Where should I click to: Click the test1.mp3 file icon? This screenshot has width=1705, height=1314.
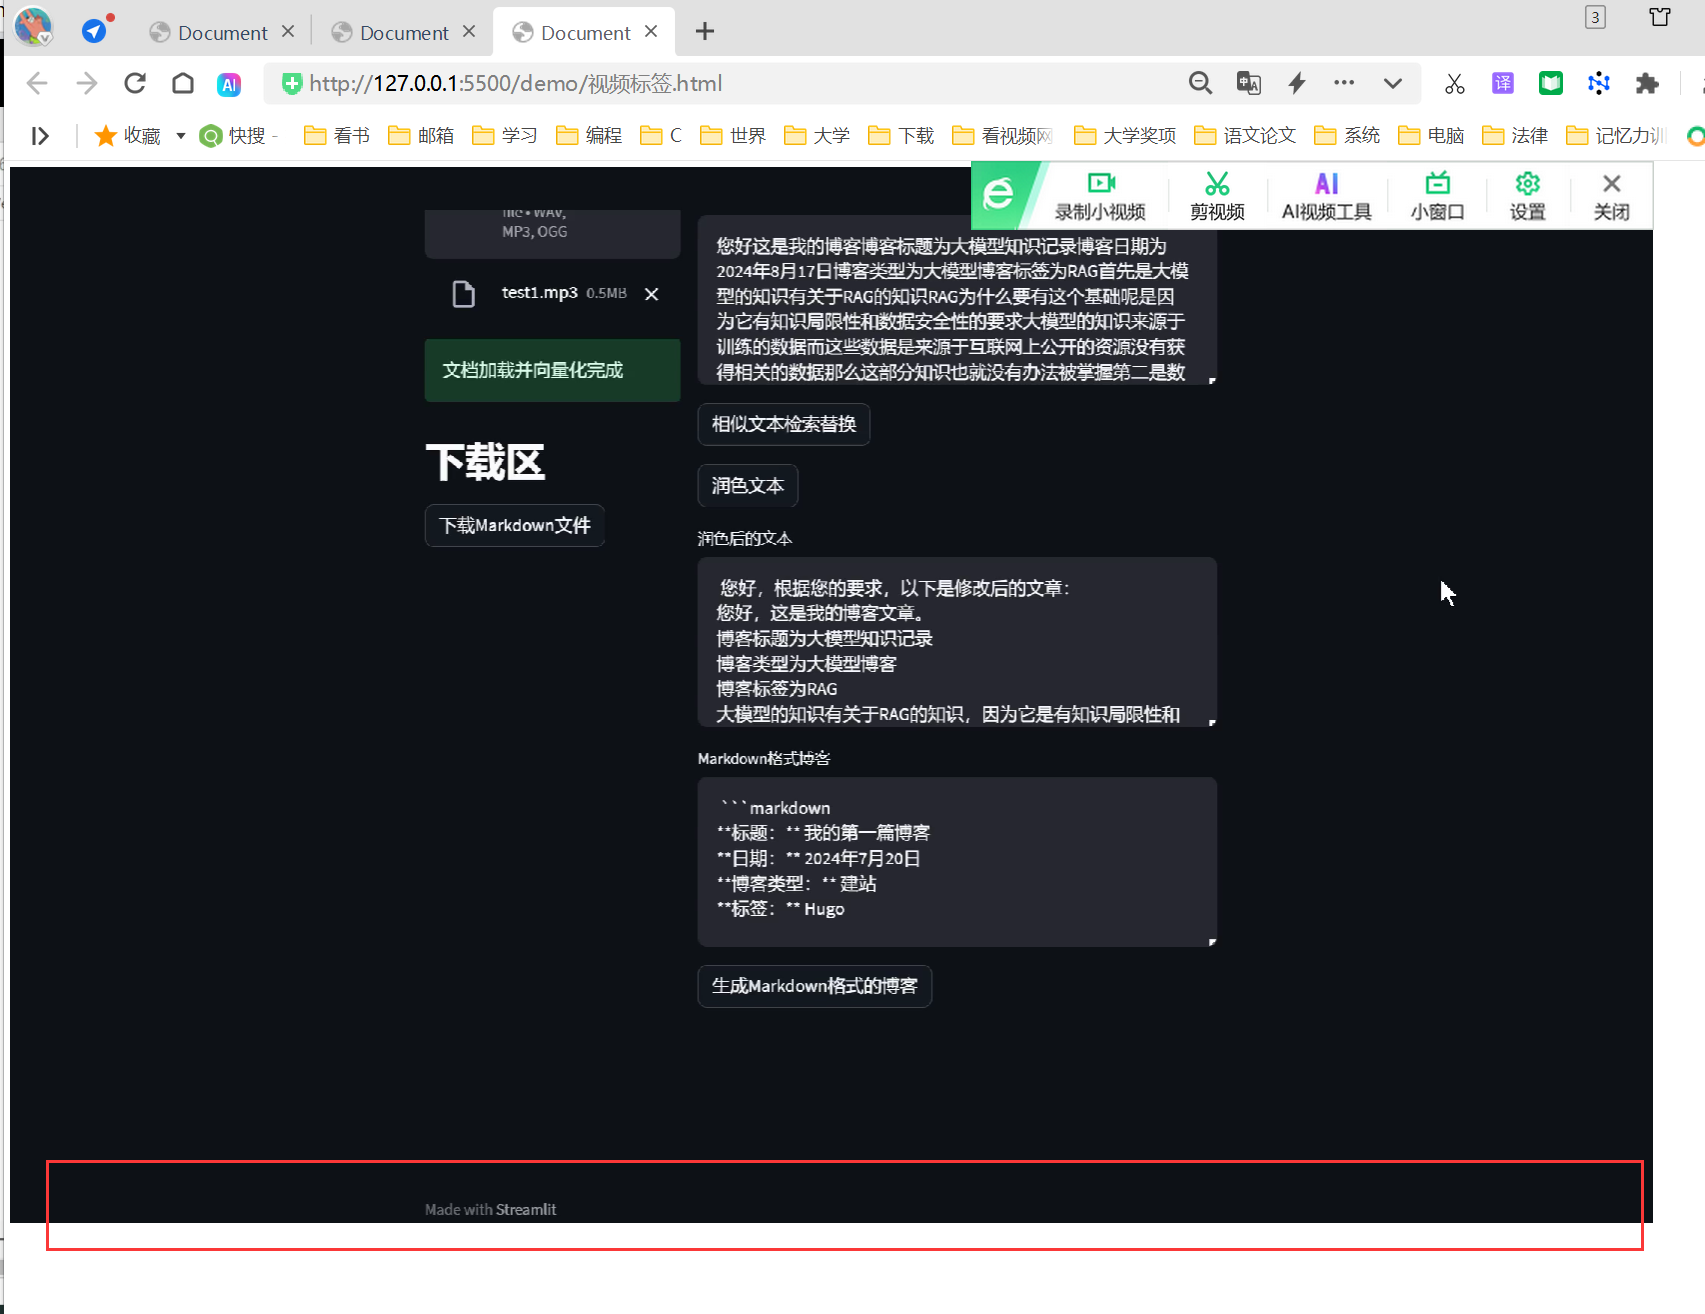tap(464, 294)
